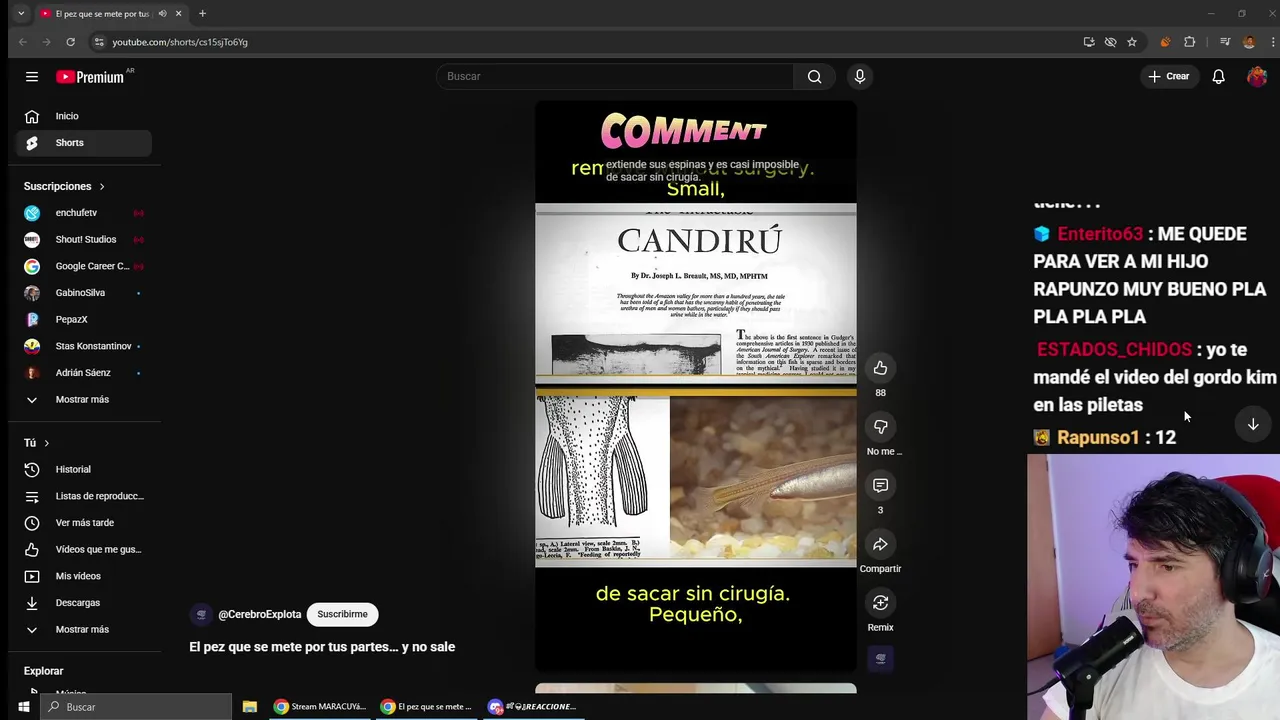
Task: Open Windows Start menu
Action: 23,707
